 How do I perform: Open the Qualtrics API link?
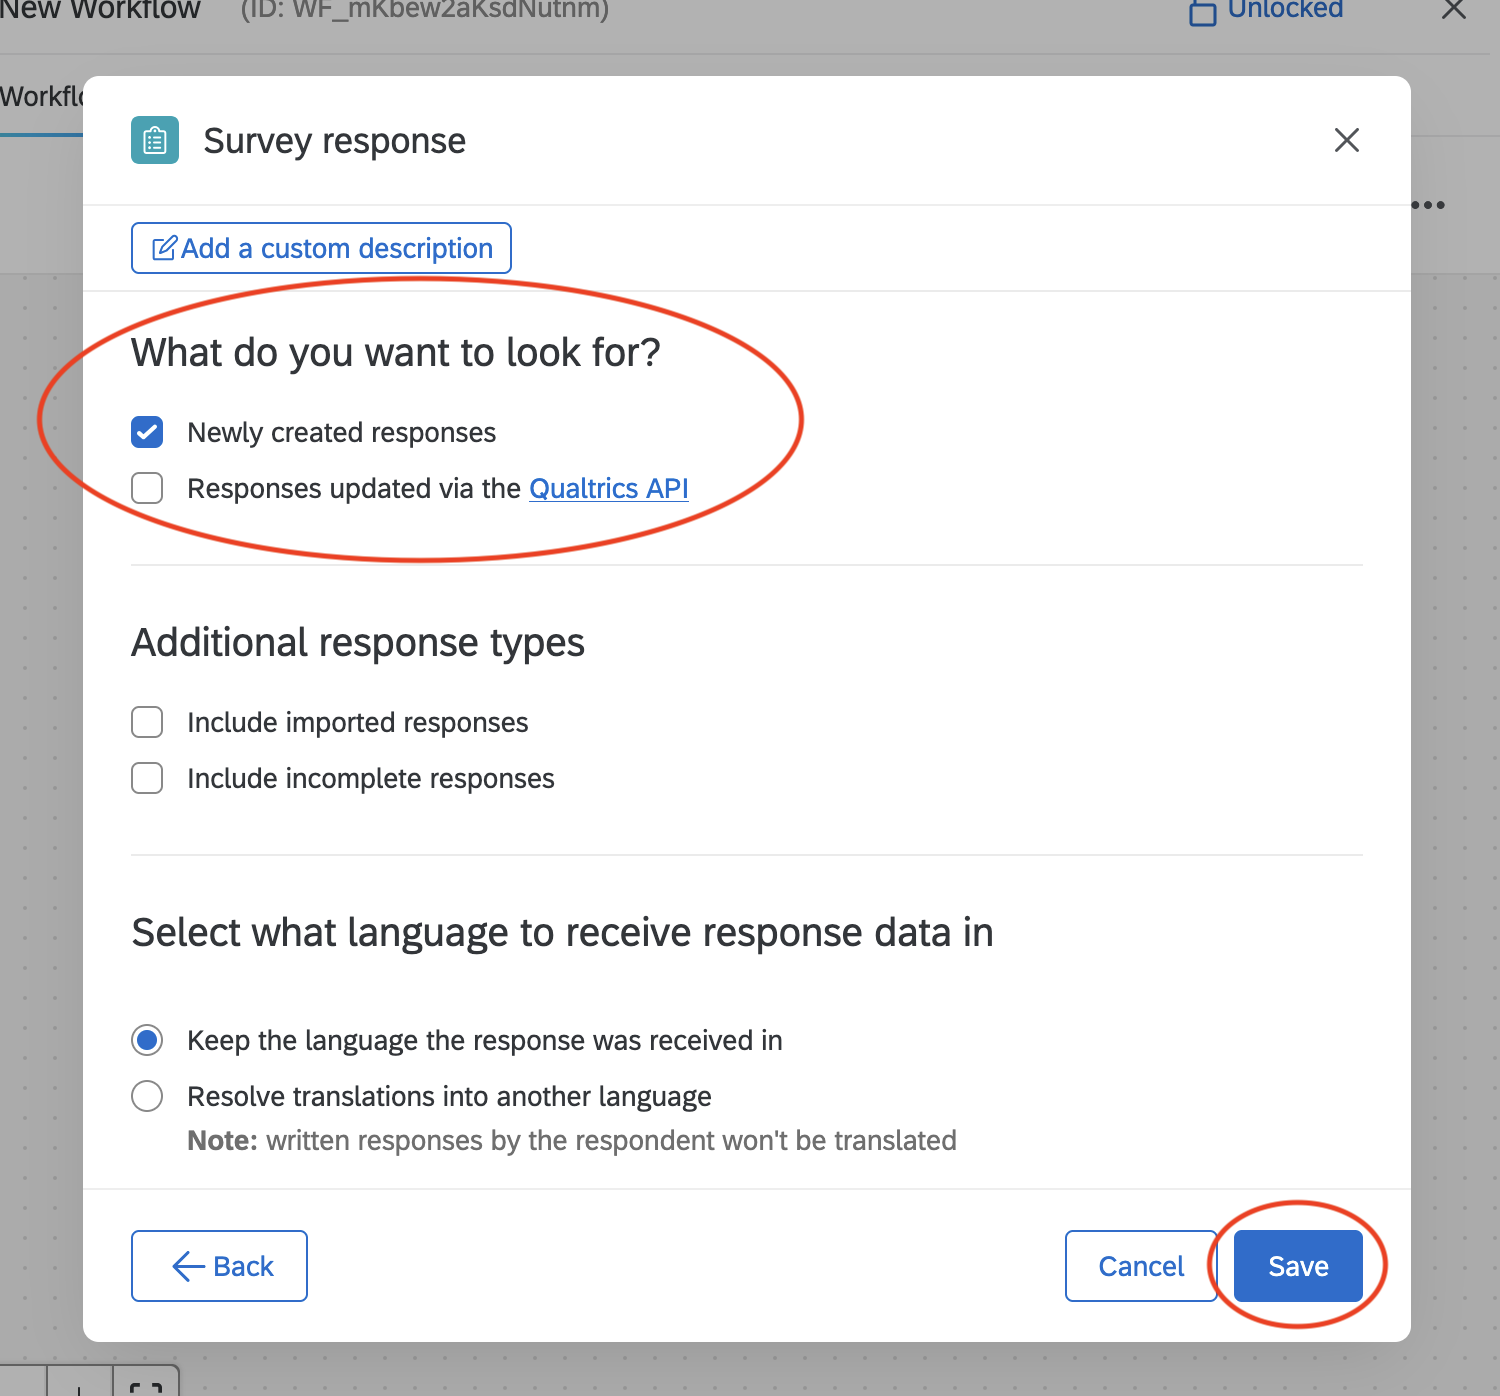[x=608, y=488]
